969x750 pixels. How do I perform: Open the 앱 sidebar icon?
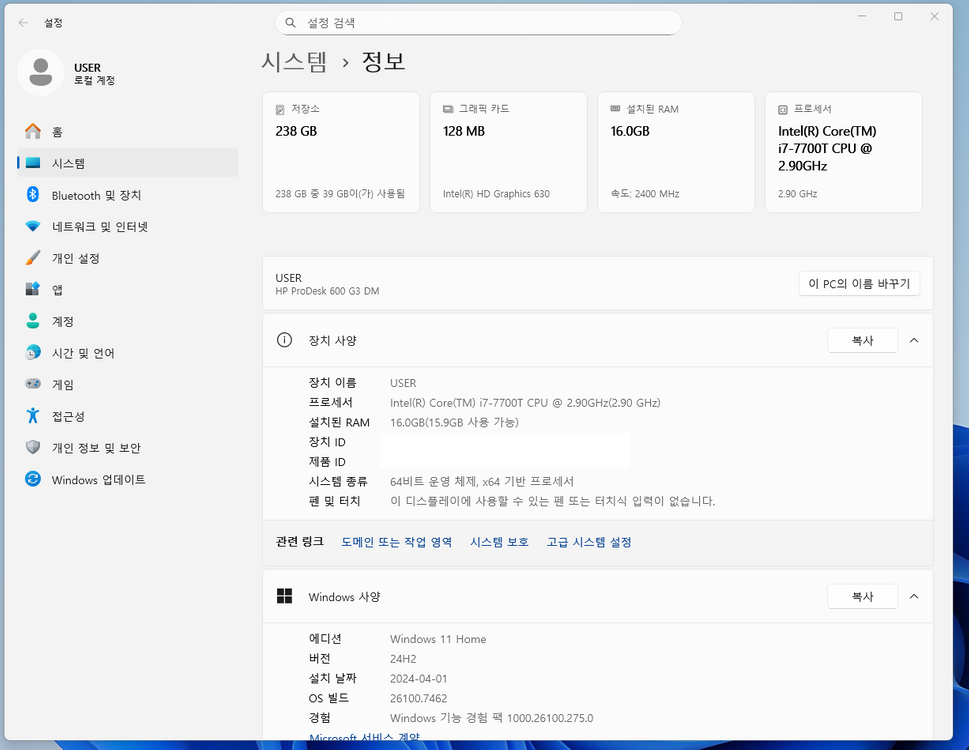(31, 289)
